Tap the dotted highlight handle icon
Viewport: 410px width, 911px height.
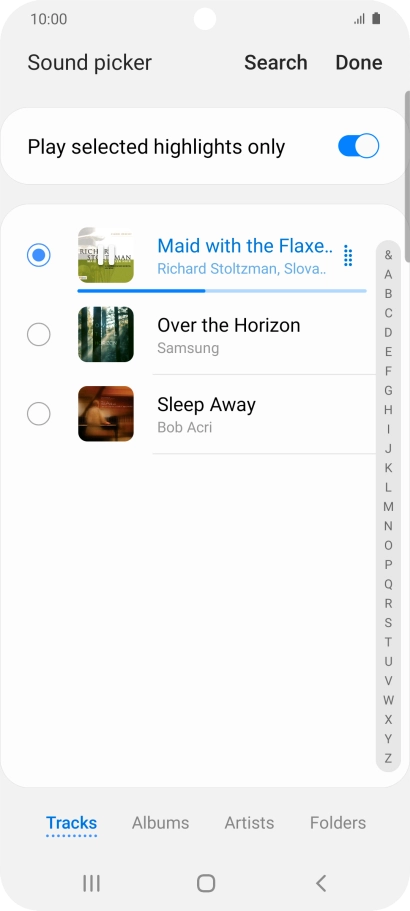[x=348, y=256]
